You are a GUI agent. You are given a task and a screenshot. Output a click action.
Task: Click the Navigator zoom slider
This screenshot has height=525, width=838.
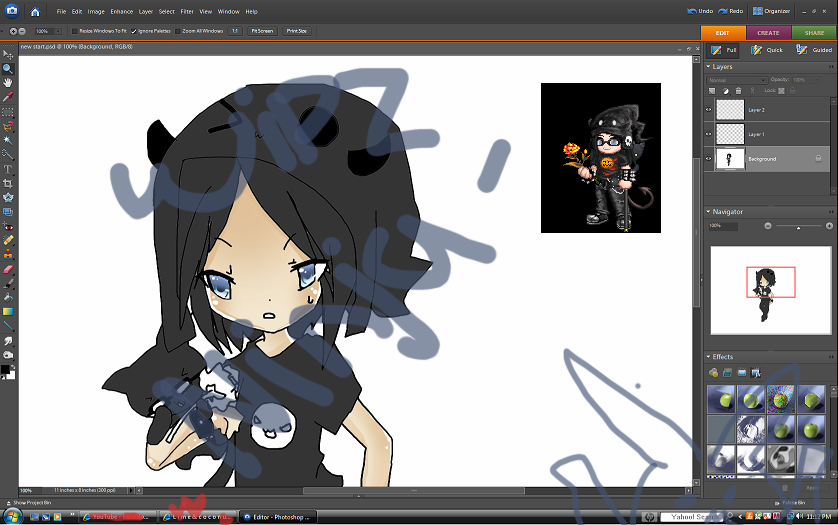click(x=798, y=226)
